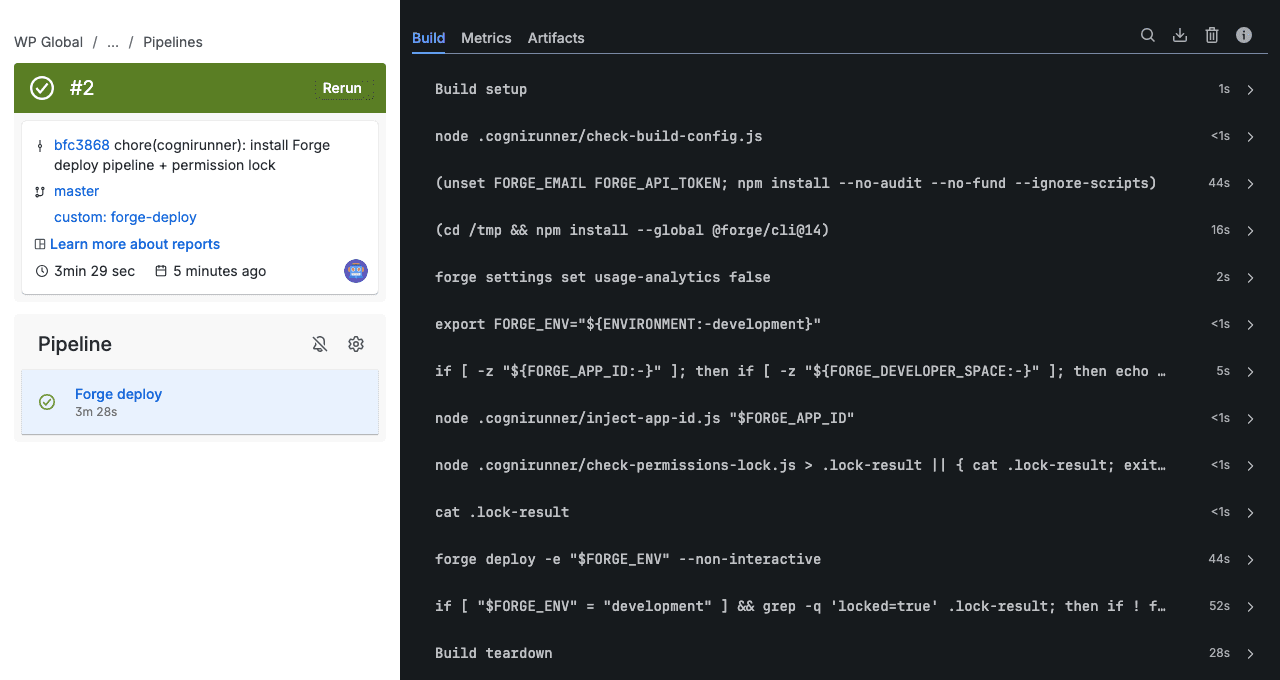1280x680 pixels.
Task: Open custom: forge-deploy link
Action: 125,217
